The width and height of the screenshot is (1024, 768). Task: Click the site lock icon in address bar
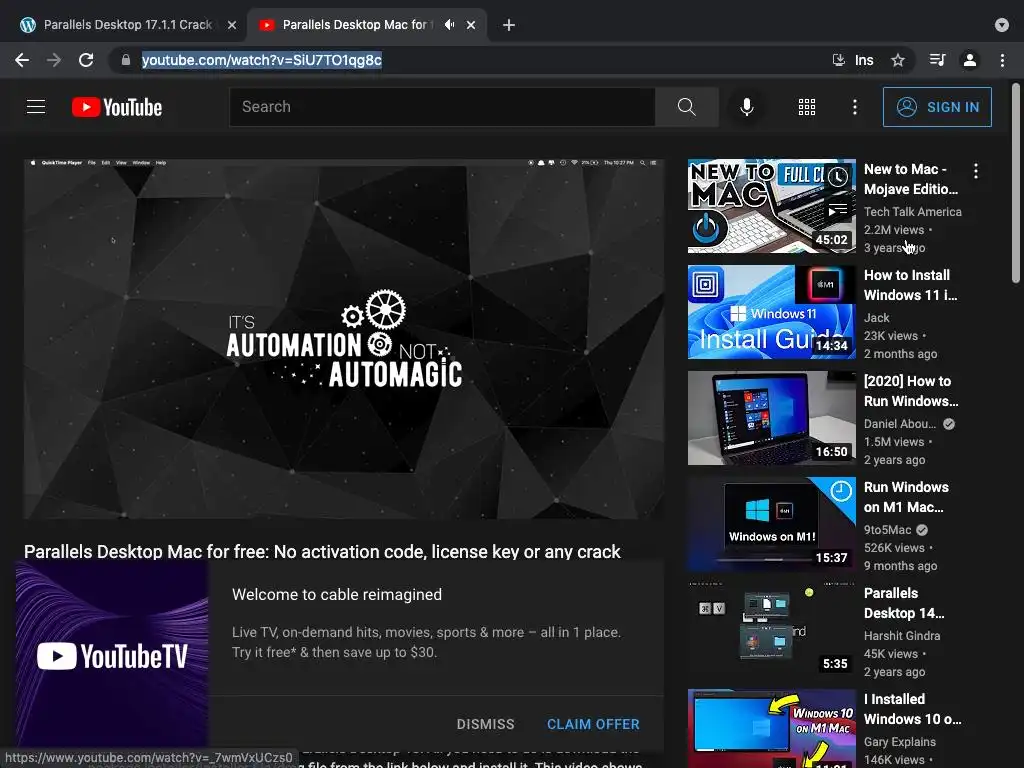pos(125,60)
